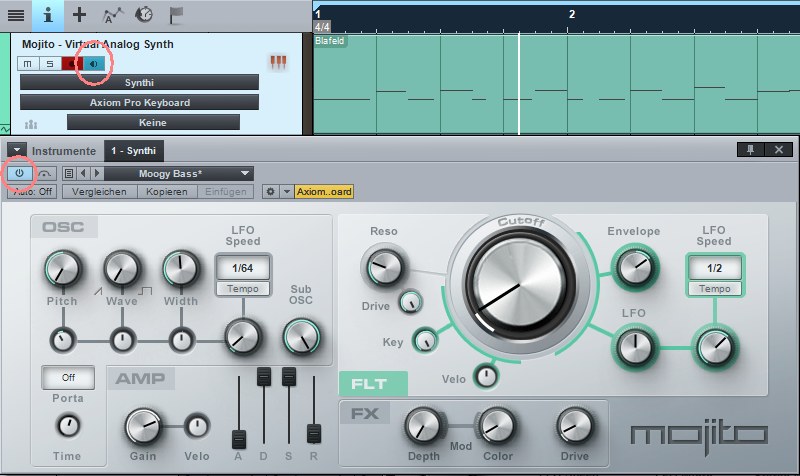
Task: Toggle the instrument power bypass button
Action: tap(19, 173)
